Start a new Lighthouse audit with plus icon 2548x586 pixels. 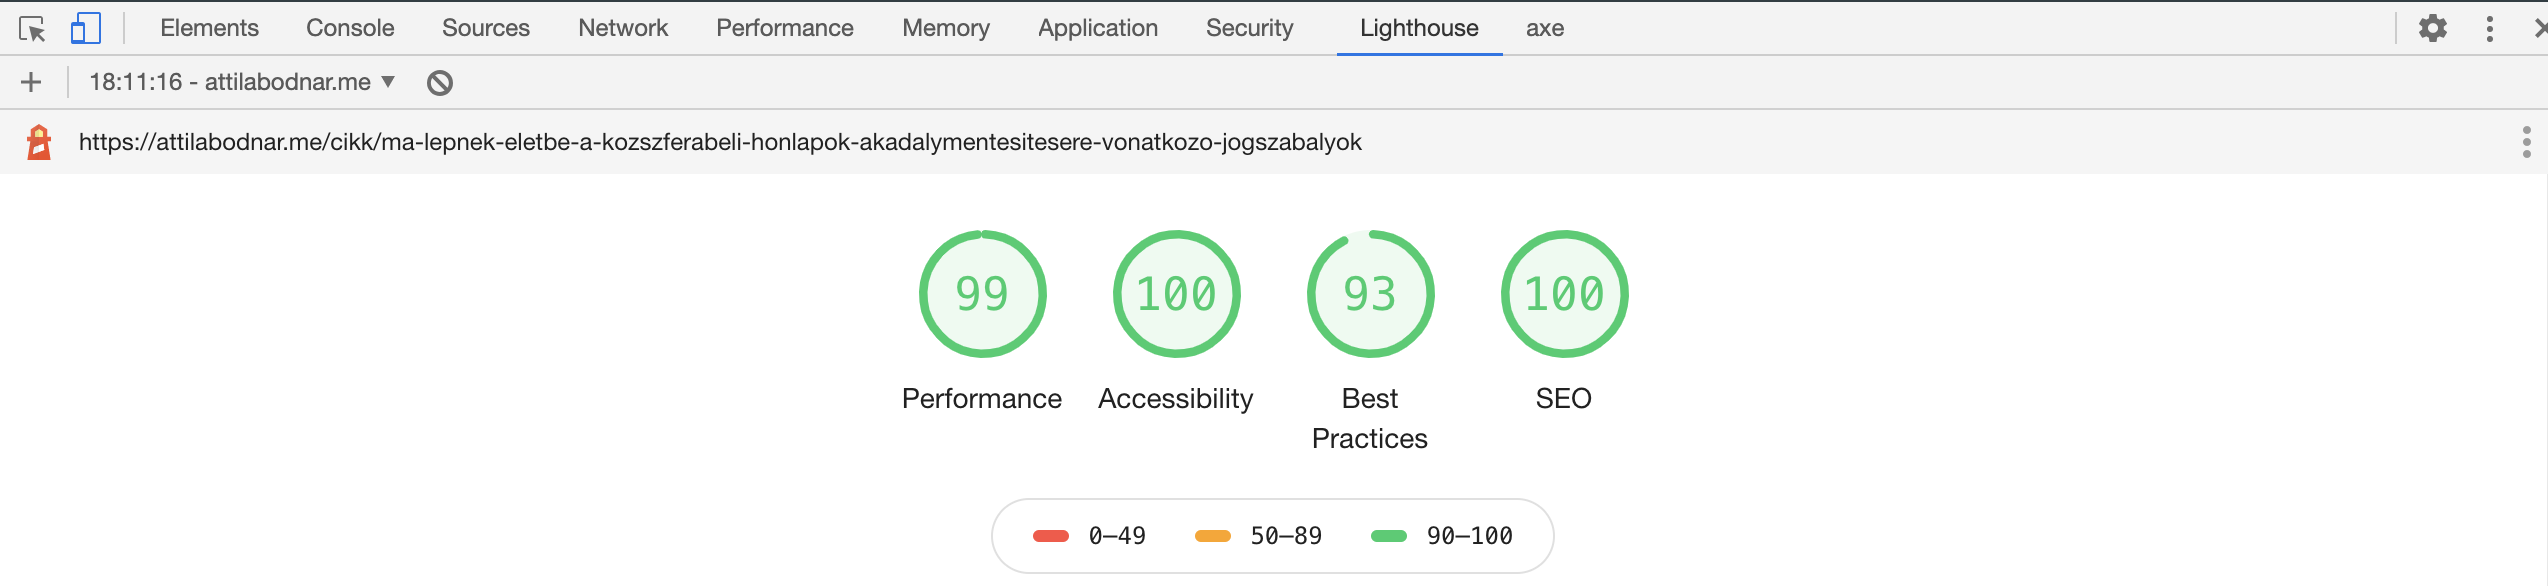click(31, 82)
